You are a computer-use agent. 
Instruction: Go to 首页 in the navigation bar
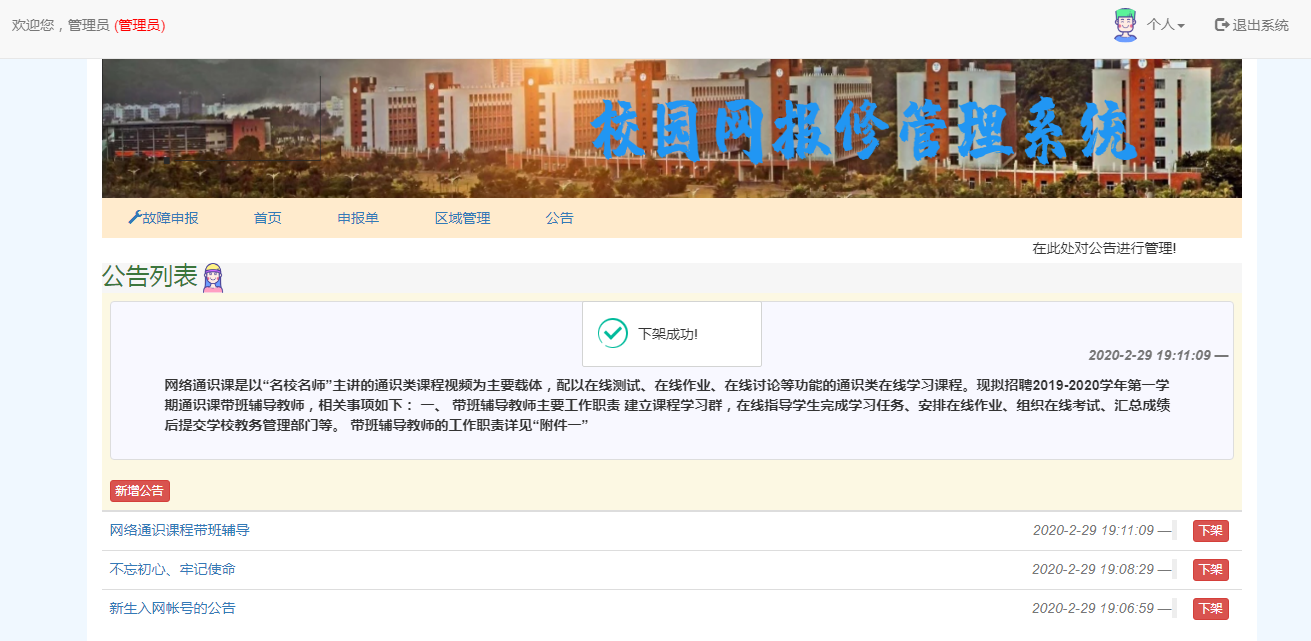coord(268,218)
